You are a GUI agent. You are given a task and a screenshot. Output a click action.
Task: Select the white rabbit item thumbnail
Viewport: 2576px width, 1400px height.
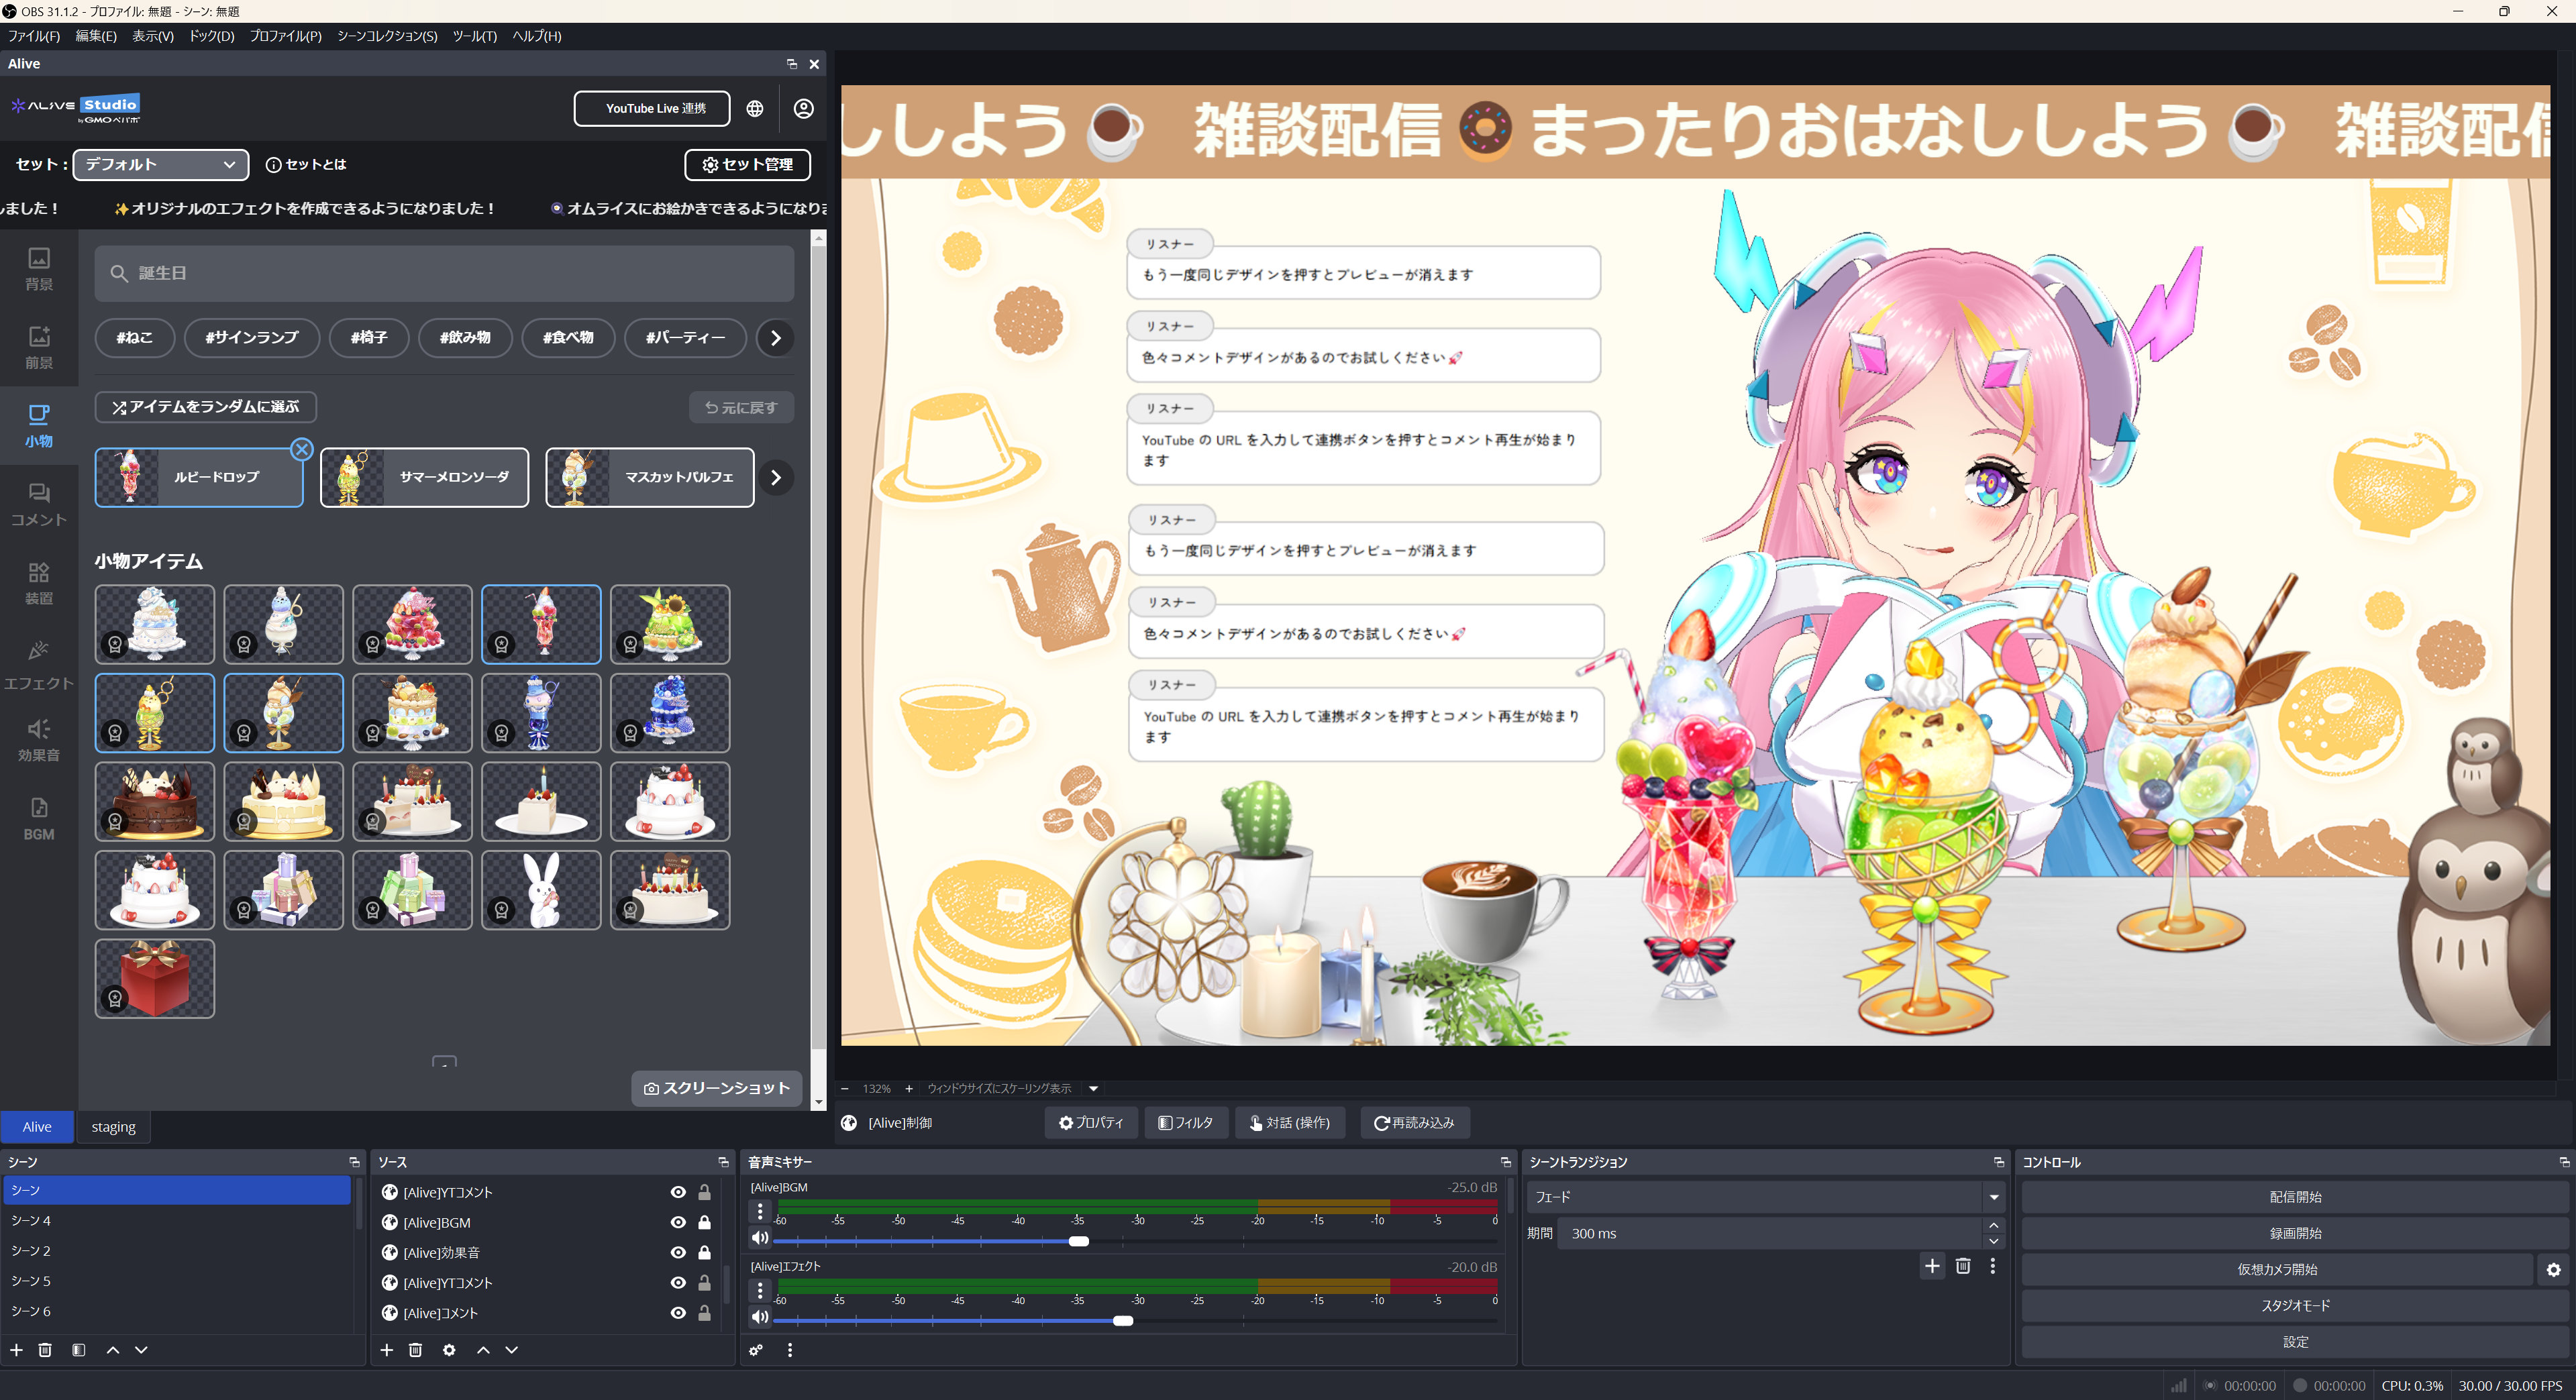pos(540,889)
